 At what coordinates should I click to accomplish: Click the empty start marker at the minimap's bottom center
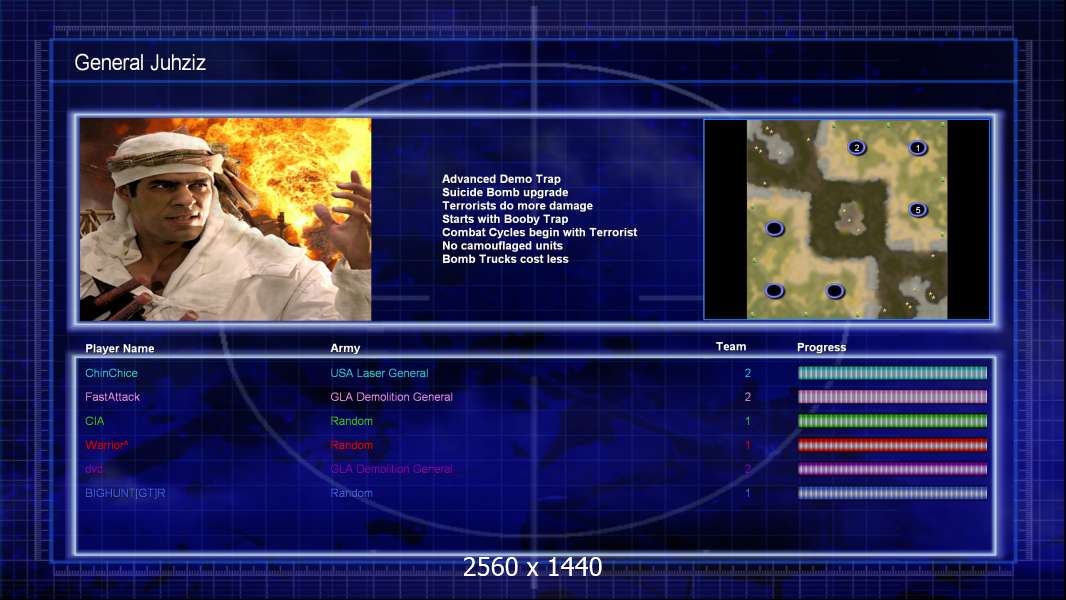point(835,291)
